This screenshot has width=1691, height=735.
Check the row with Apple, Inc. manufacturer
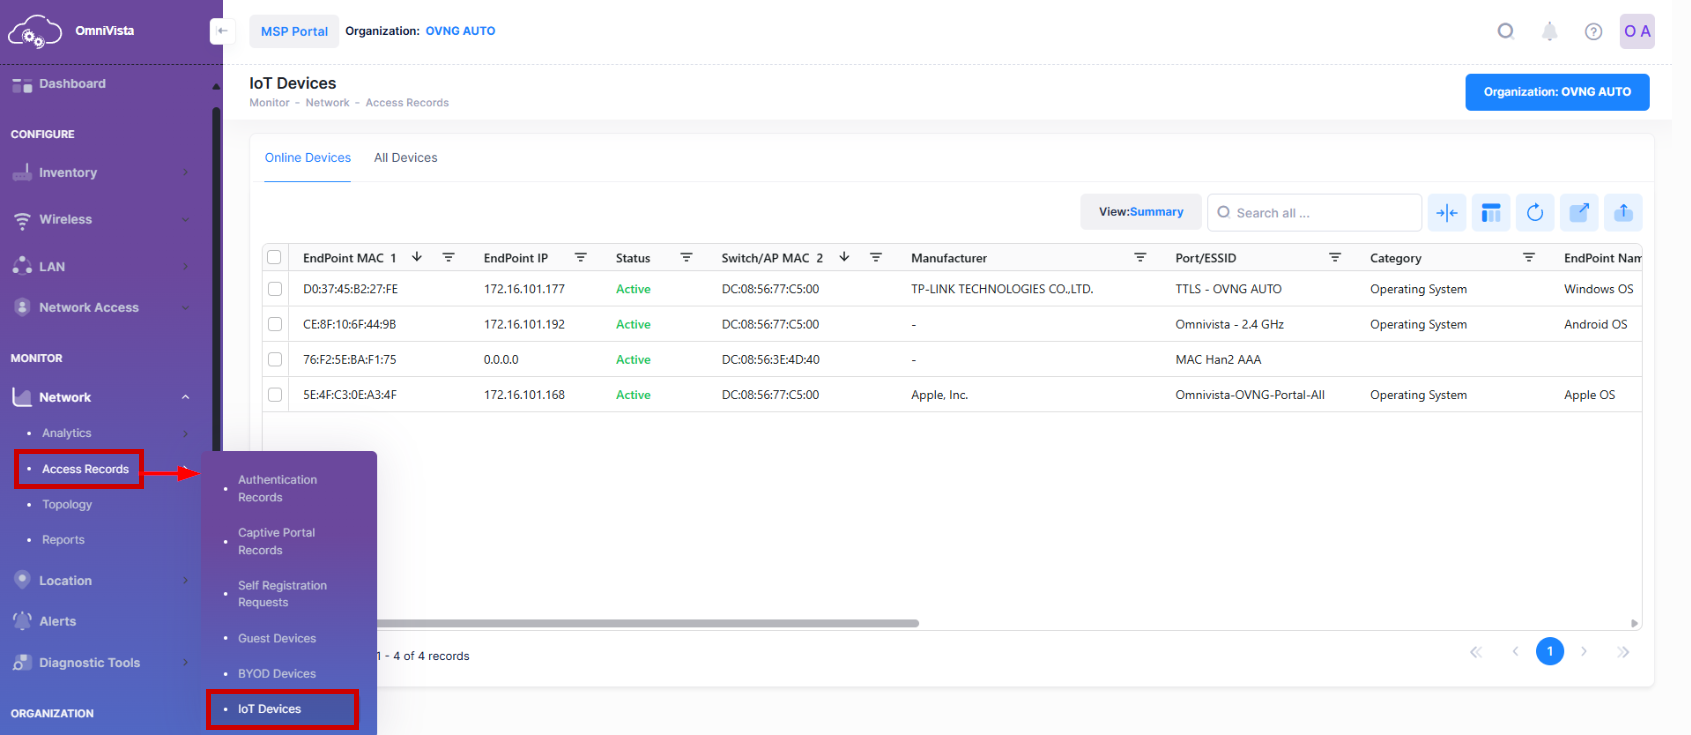coord(275,395)
